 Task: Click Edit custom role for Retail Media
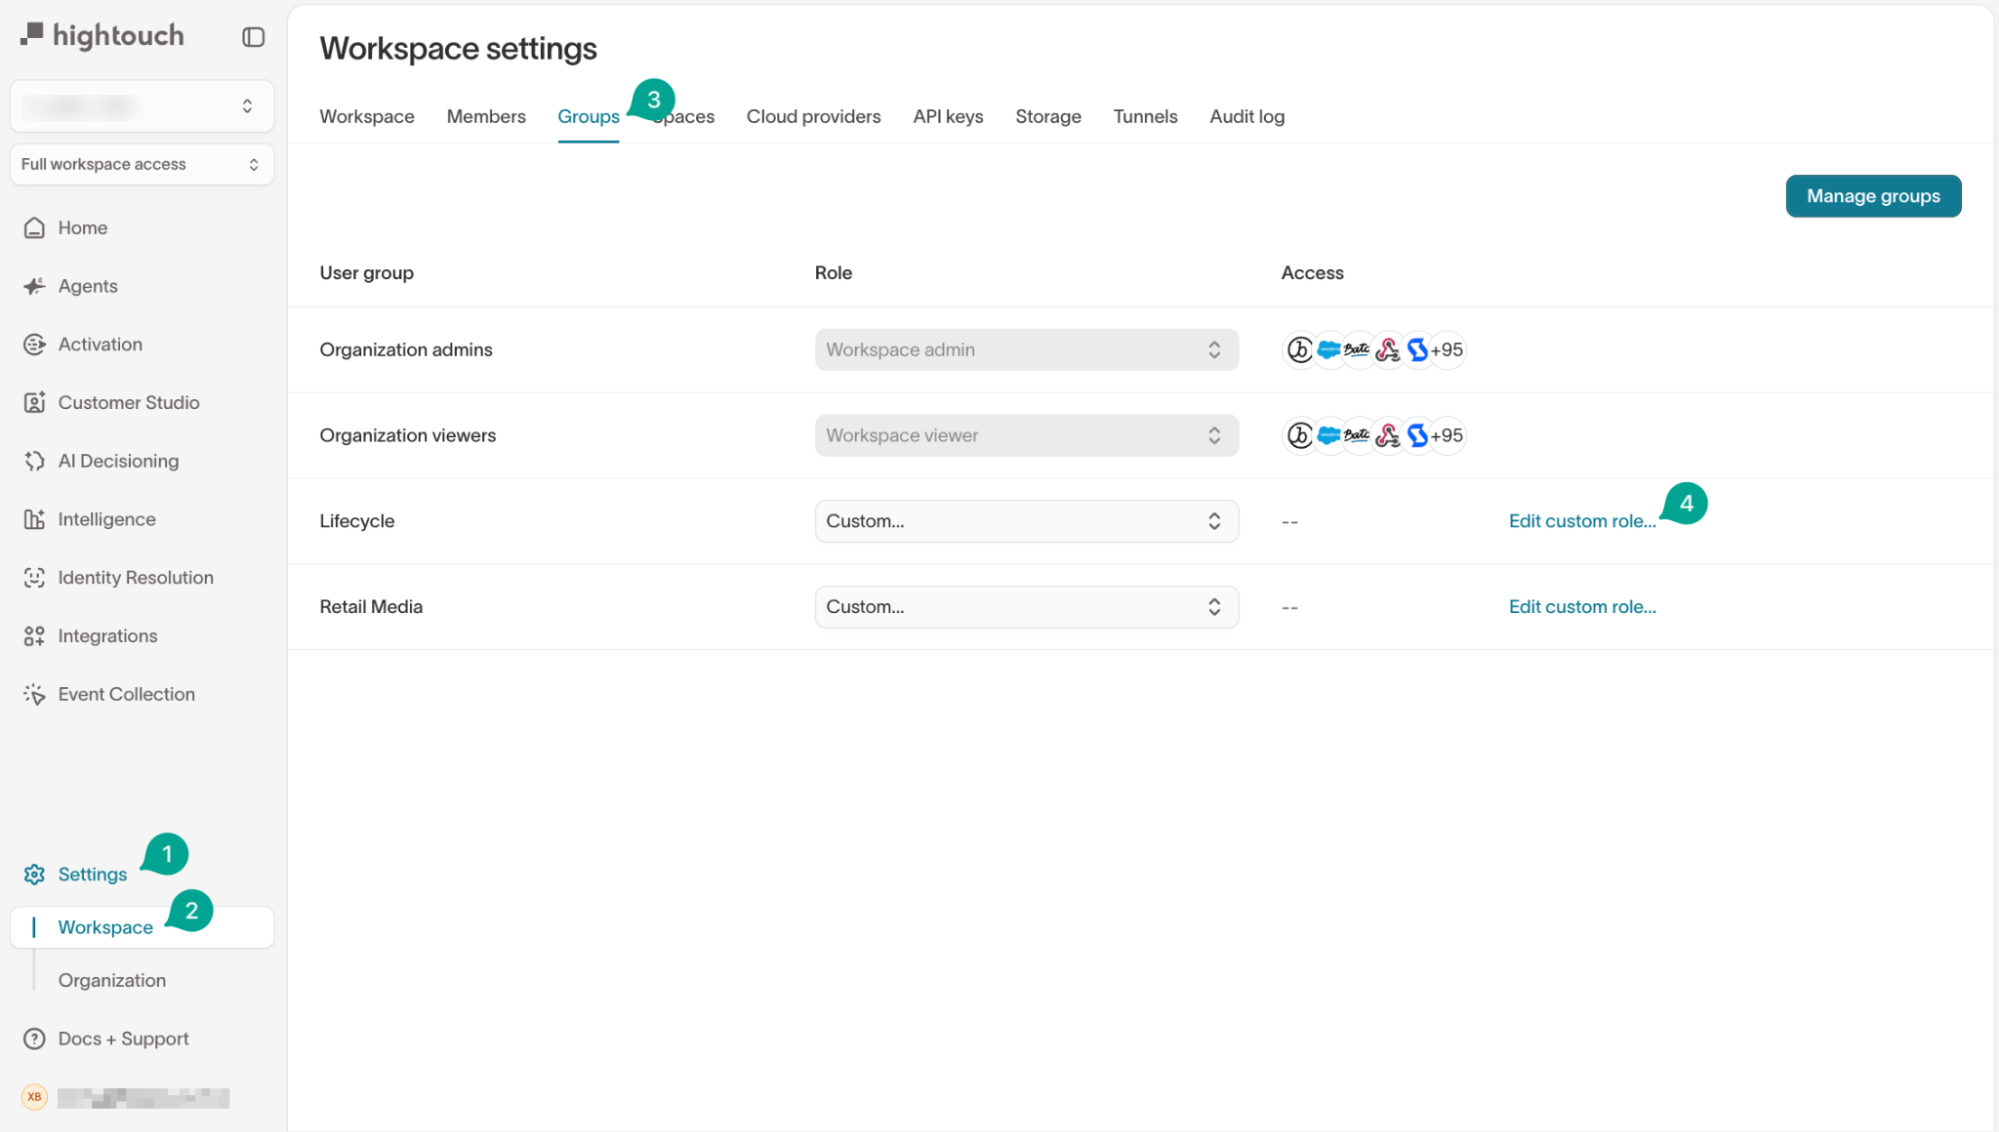1581,607
